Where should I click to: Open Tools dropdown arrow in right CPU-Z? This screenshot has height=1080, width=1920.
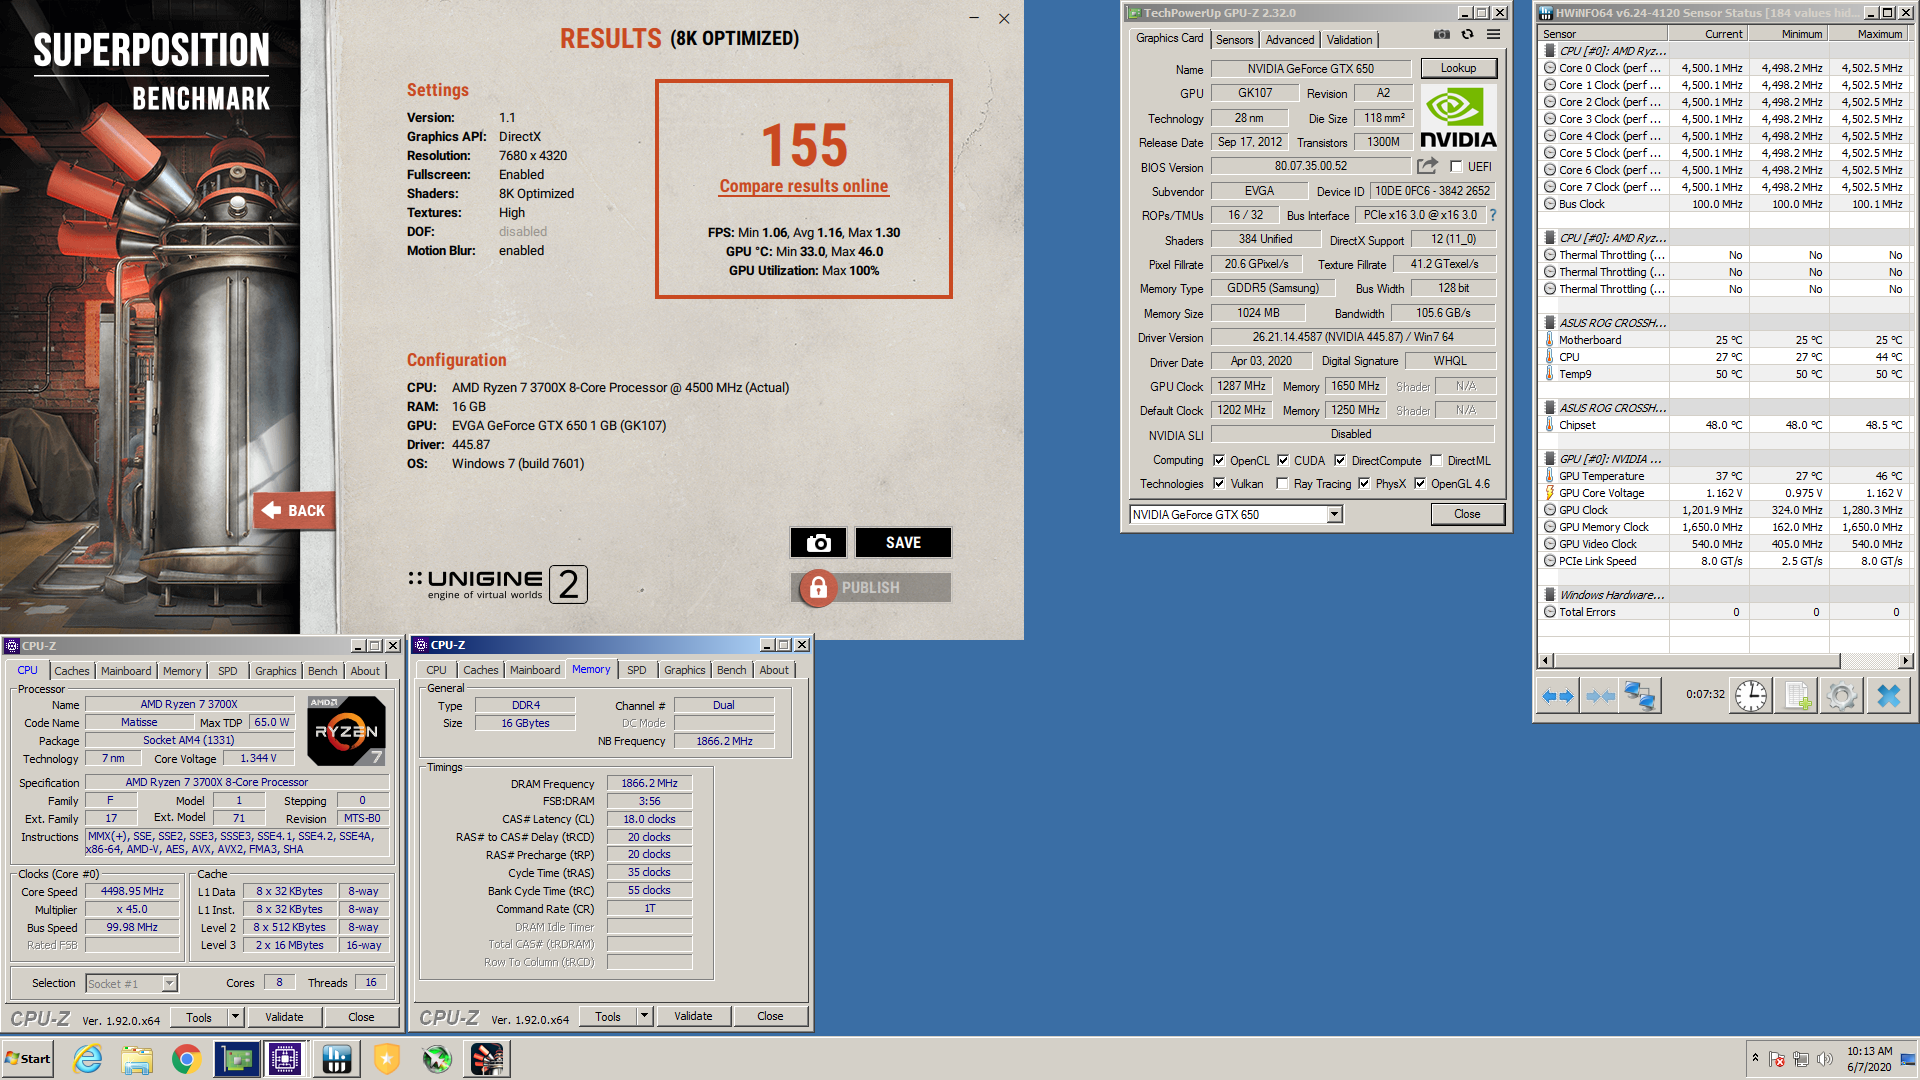645,1017
